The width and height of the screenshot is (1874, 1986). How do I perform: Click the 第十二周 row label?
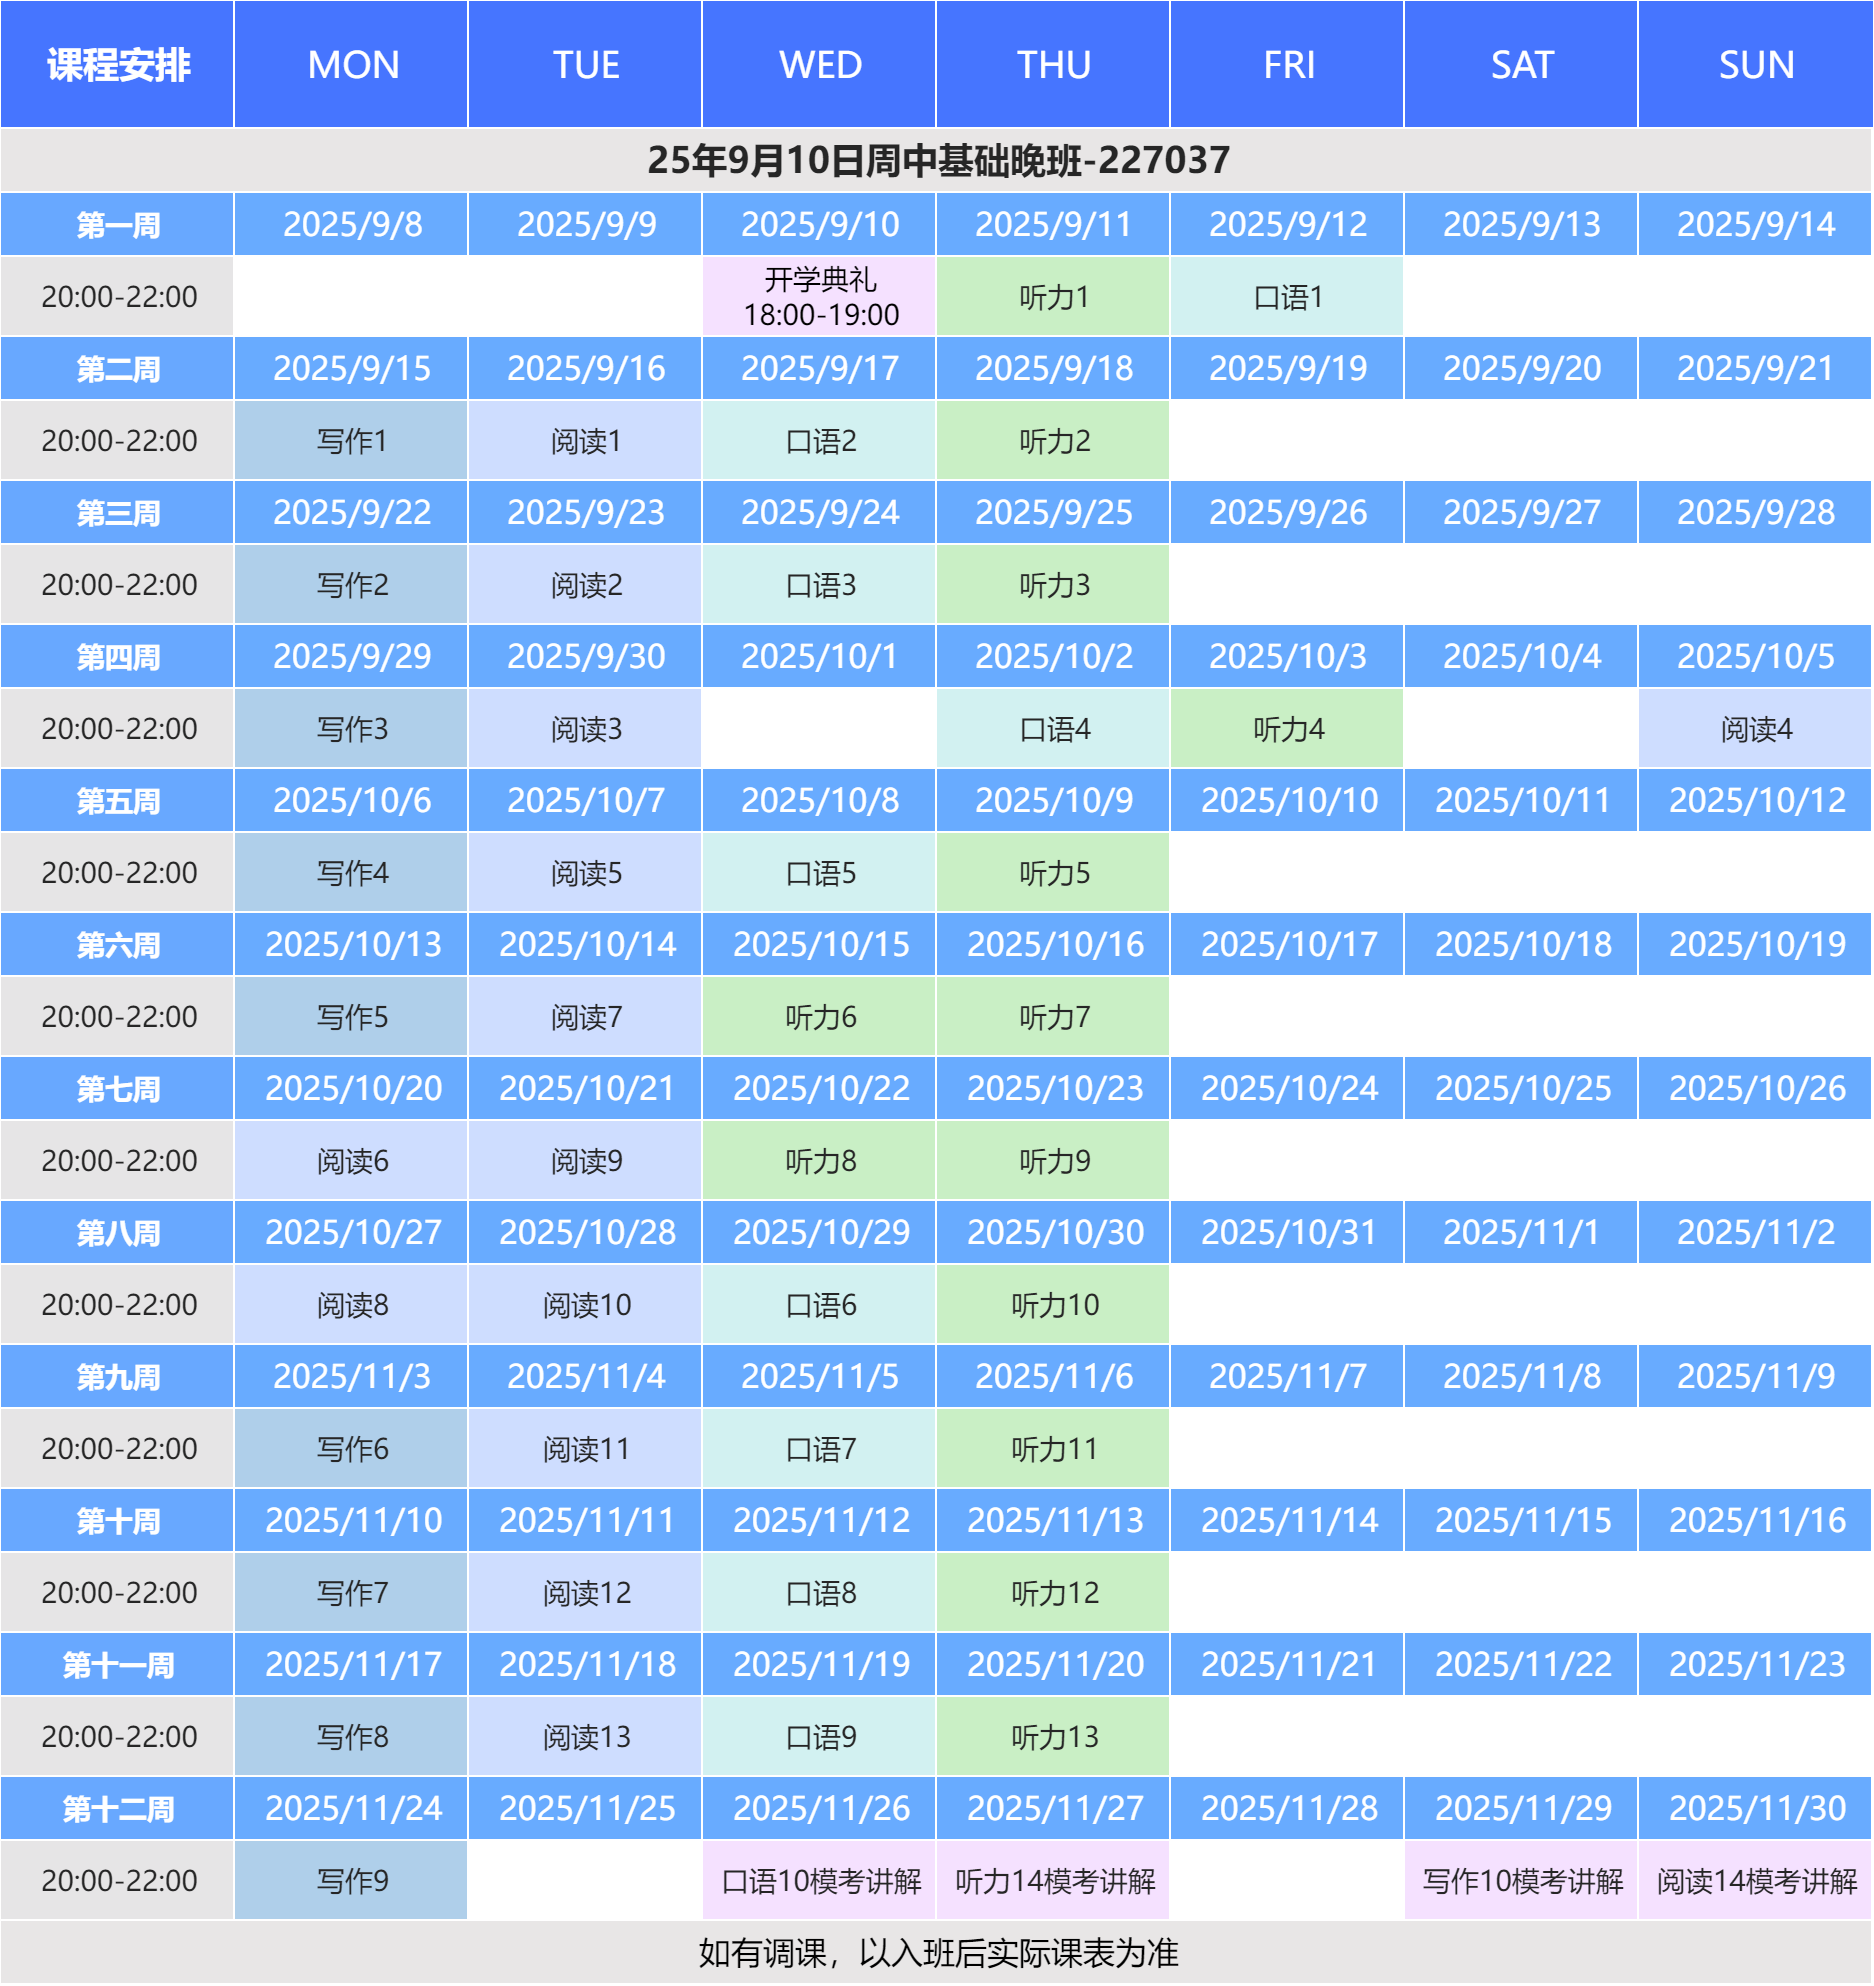117,1809
